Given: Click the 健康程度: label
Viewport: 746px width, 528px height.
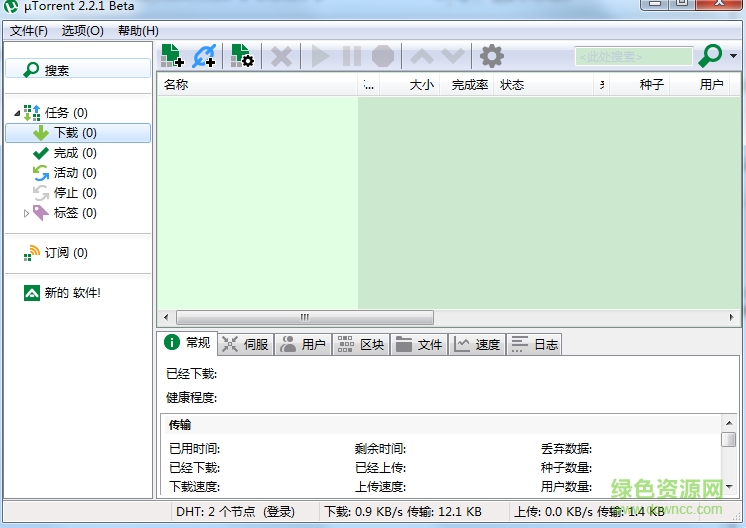Looking at the screenshot, I should (x=191, y=397).
